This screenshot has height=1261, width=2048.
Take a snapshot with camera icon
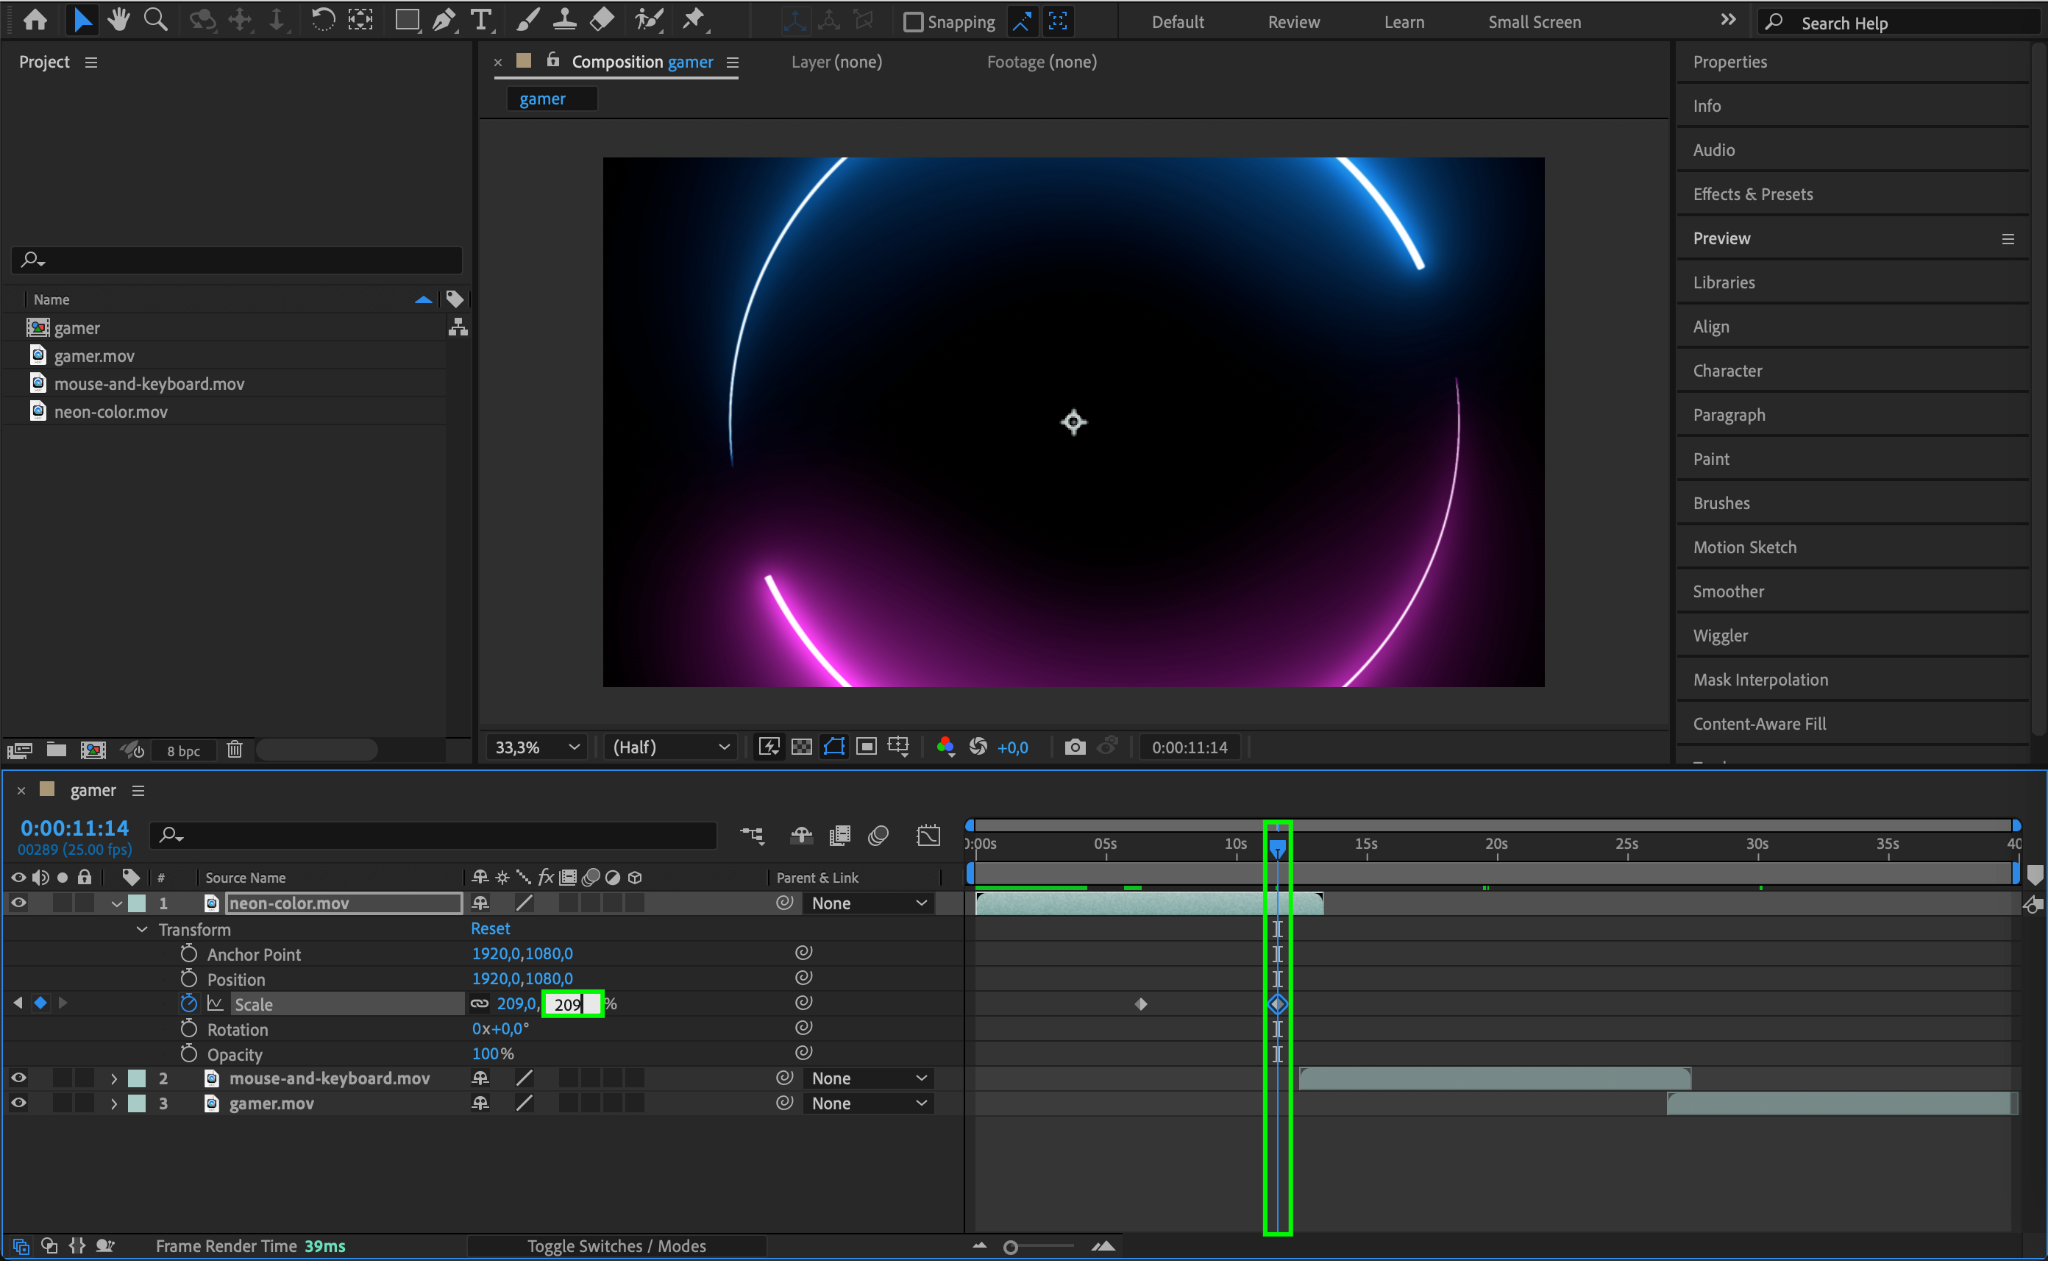tap(1075, 747)
